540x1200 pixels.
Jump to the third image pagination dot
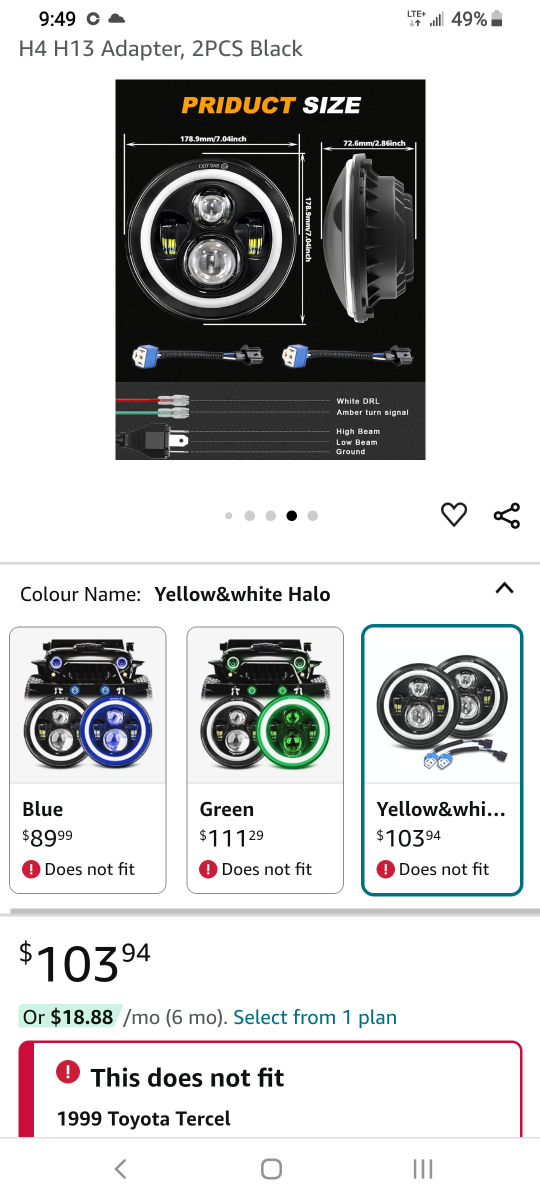click(x=270, y=516)
